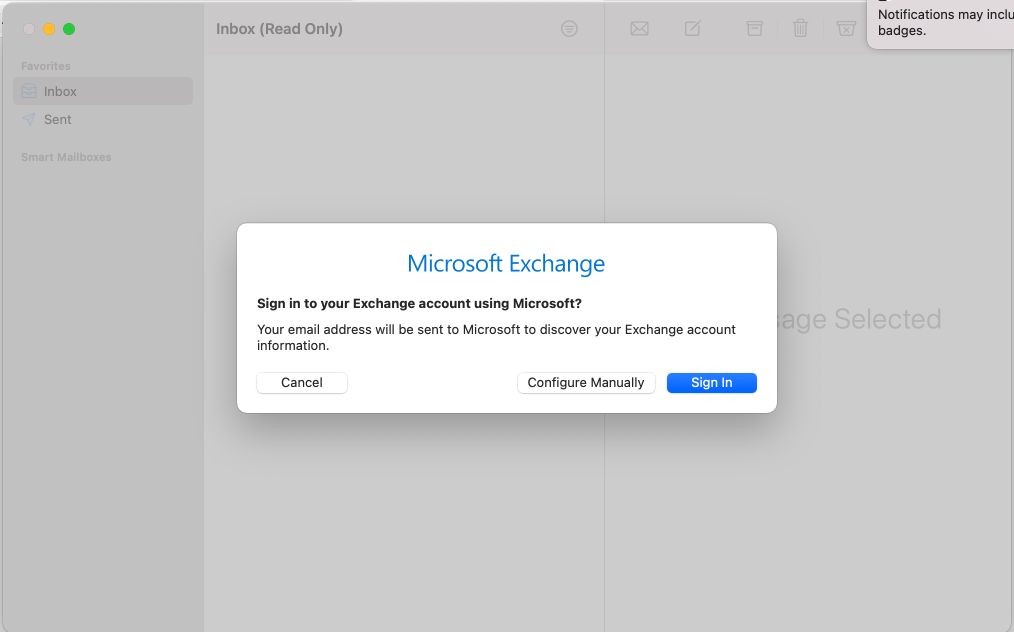Click the Inbox (Read Only) title
The width and height of the screenshot is (1014, 632).
click(279, 28)
